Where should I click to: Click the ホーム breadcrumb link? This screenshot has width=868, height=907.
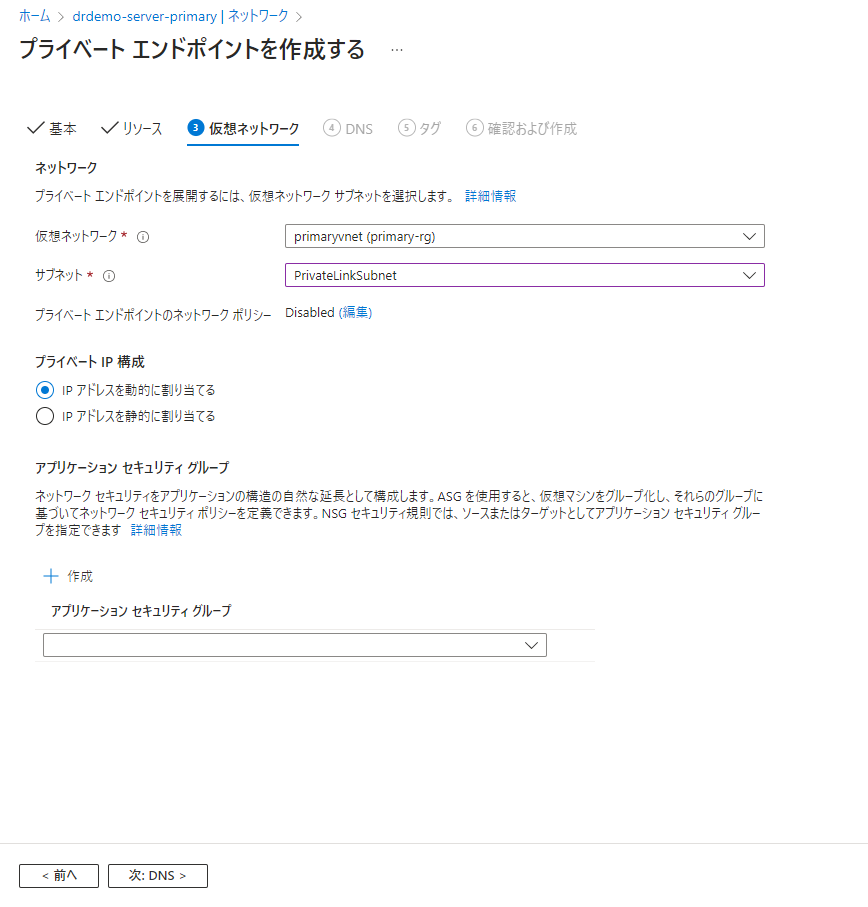pos(35,16)
